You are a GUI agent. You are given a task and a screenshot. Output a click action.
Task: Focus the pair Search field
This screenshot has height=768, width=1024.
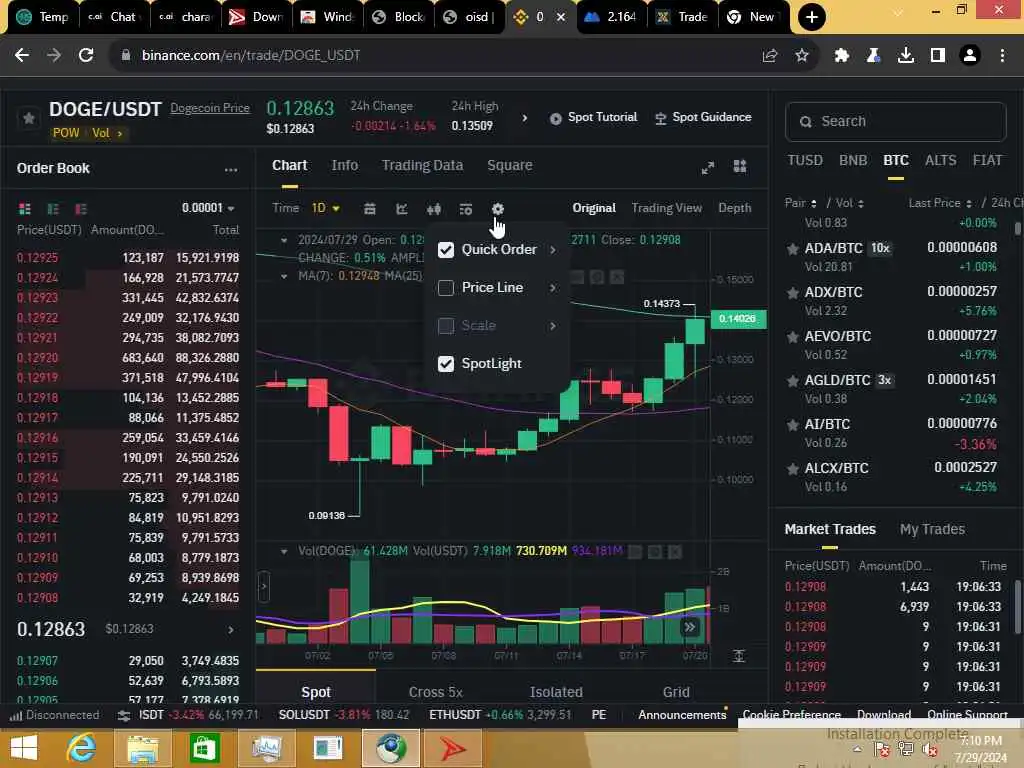(895, 122)
